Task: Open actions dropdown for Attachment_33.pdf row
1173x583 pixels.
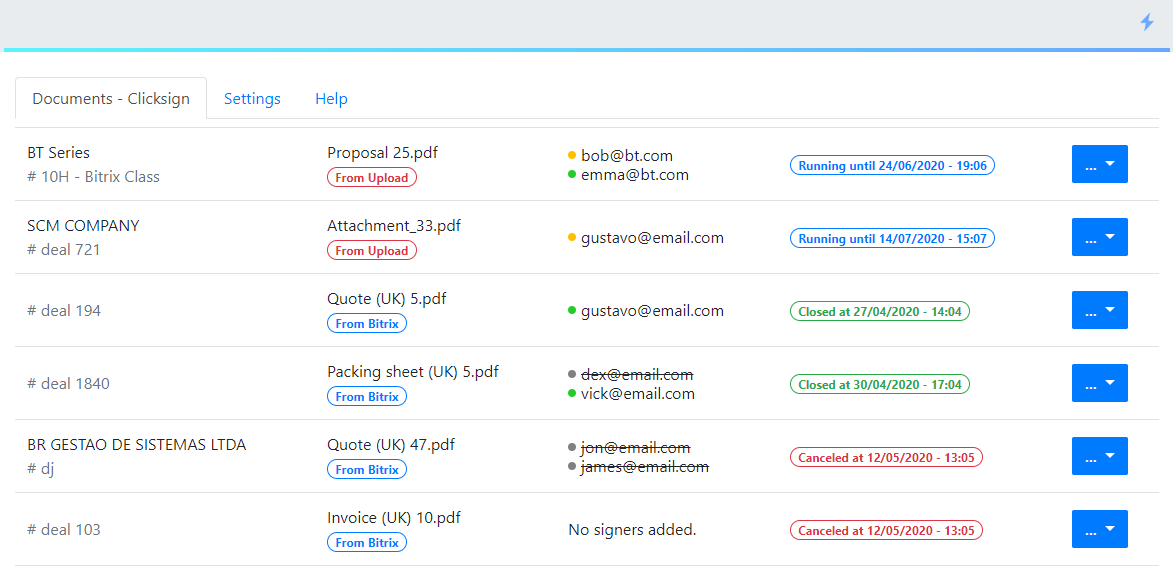Action: click(1099, 237)
